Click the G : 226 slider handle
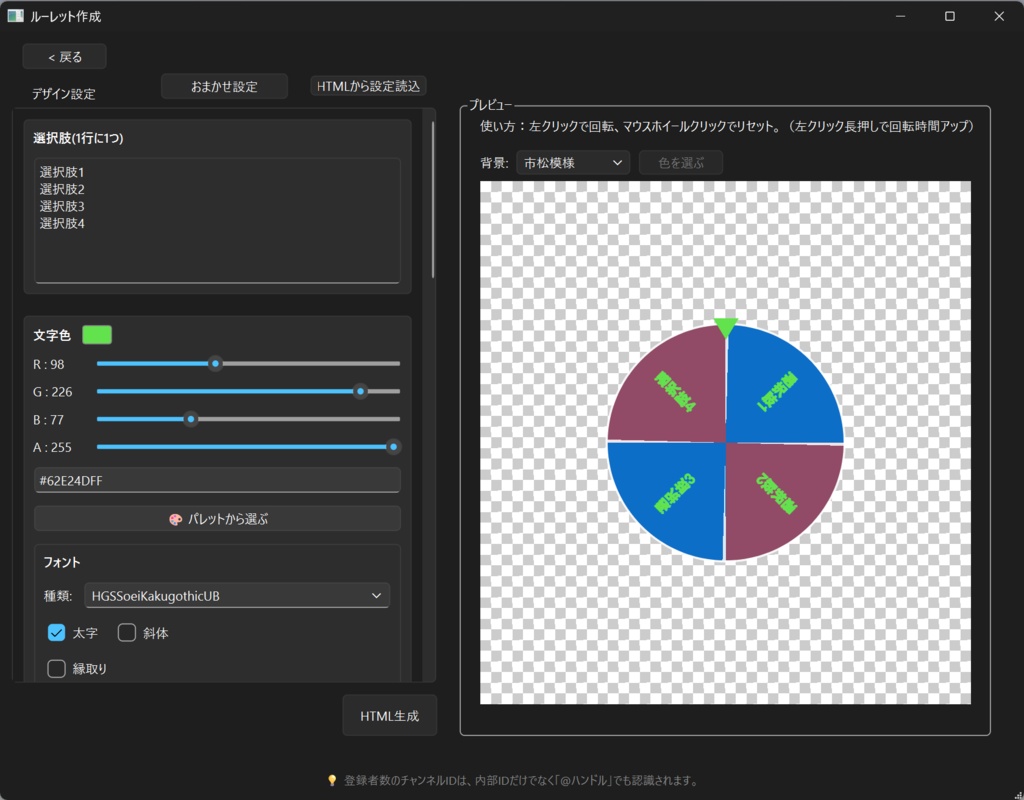The width and height of the screenshot is (1024, 800). (x=360, y=391)
